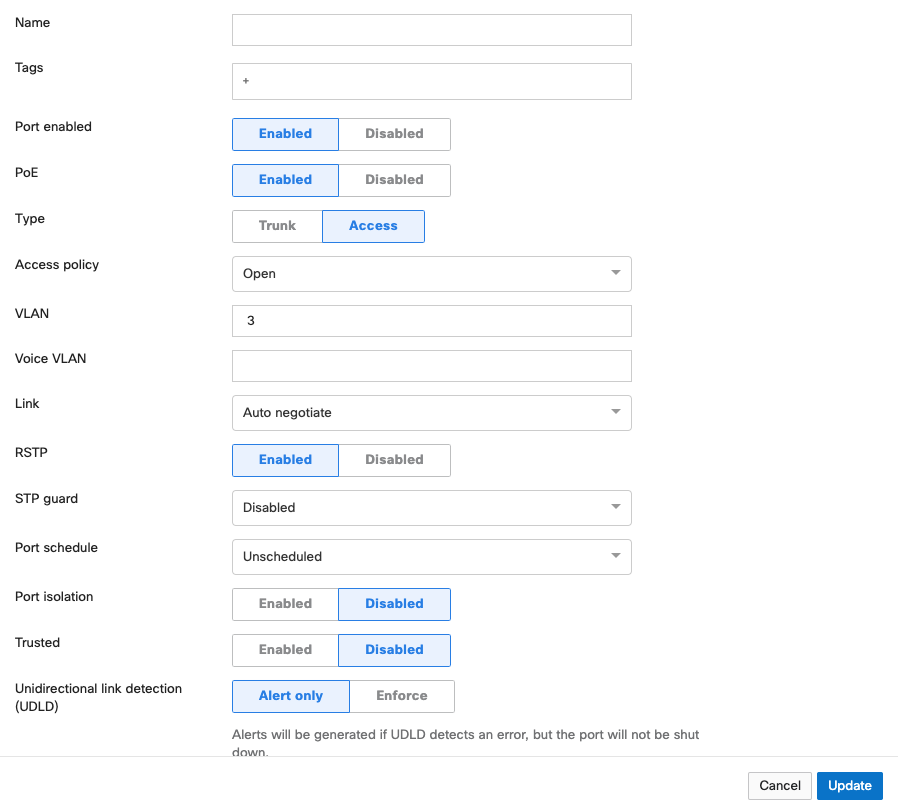Select Access as the port type

point(373,226)
